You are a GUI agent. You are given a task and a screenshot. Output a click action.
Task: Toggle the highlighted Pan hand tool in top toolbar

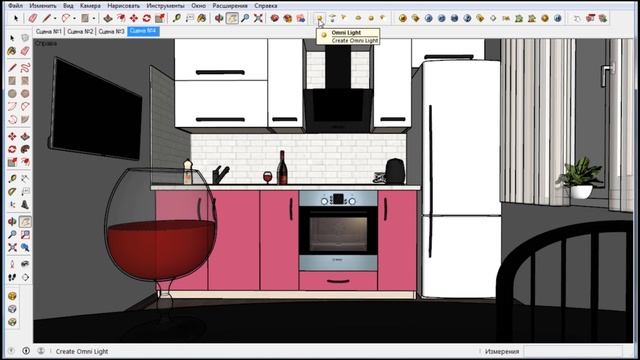[232, 18]
